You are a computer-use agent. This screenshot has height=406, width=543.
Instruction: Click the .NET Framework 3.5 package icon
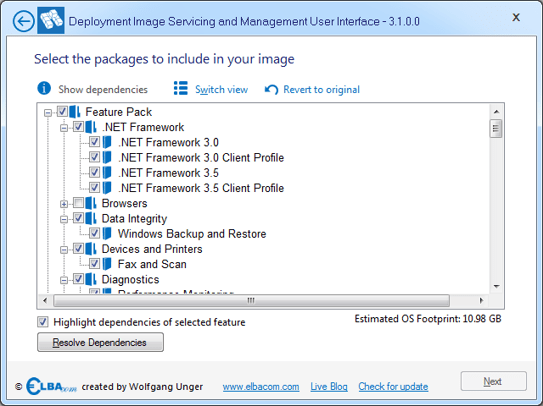(x=107, y=173)
